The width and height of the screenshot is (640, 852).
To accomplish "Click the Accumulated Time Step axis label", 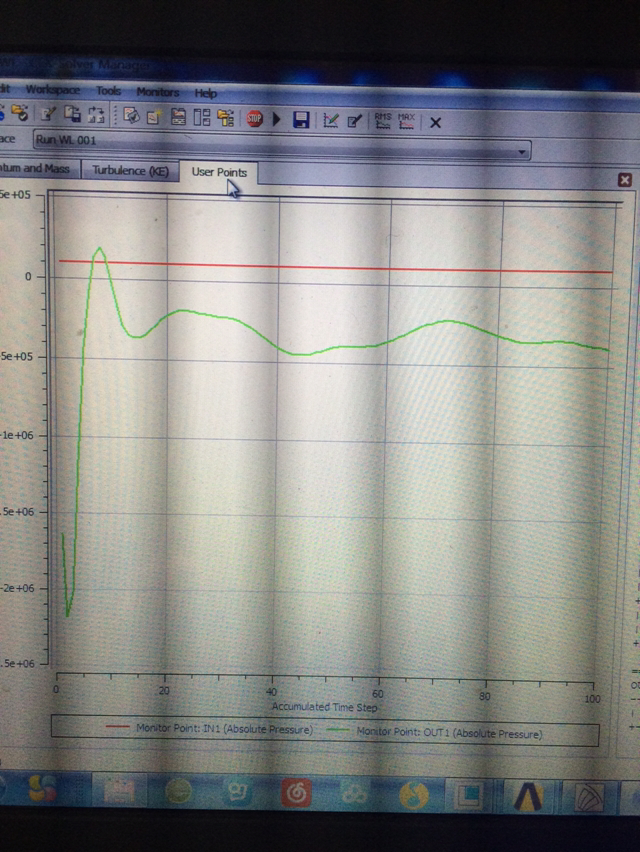I will click(x=324, y=707).
